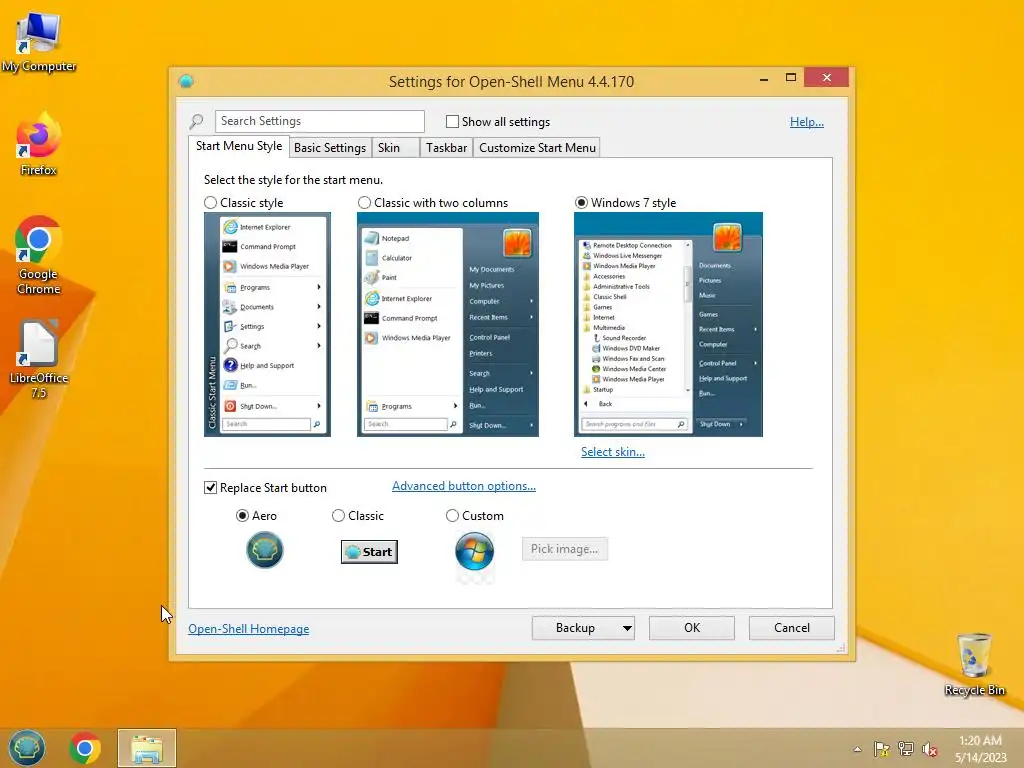This screenshot has width=1024, height=768.
Task: Open the Backup dropdown arrow
Action: click(x=627, y=628)
